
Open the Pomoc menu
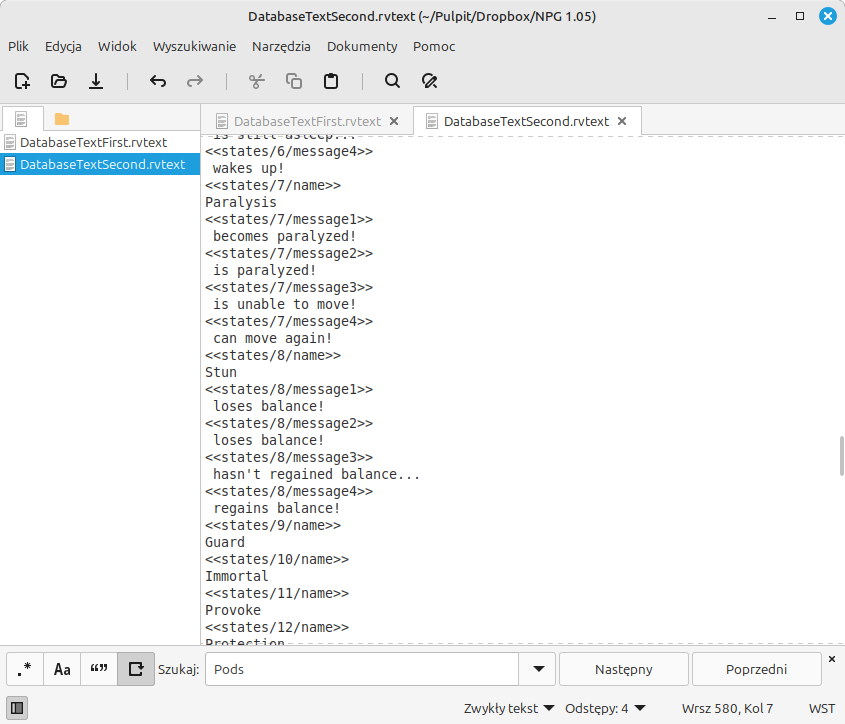pos(434,46)
